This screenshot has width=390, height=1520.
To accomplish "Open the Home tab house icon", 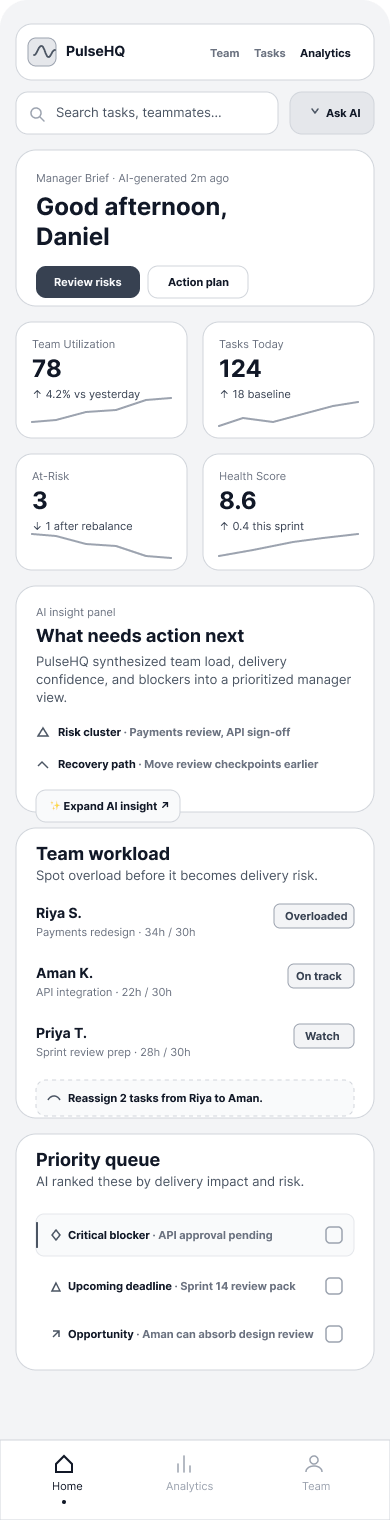I will (x=64, y=1464).
